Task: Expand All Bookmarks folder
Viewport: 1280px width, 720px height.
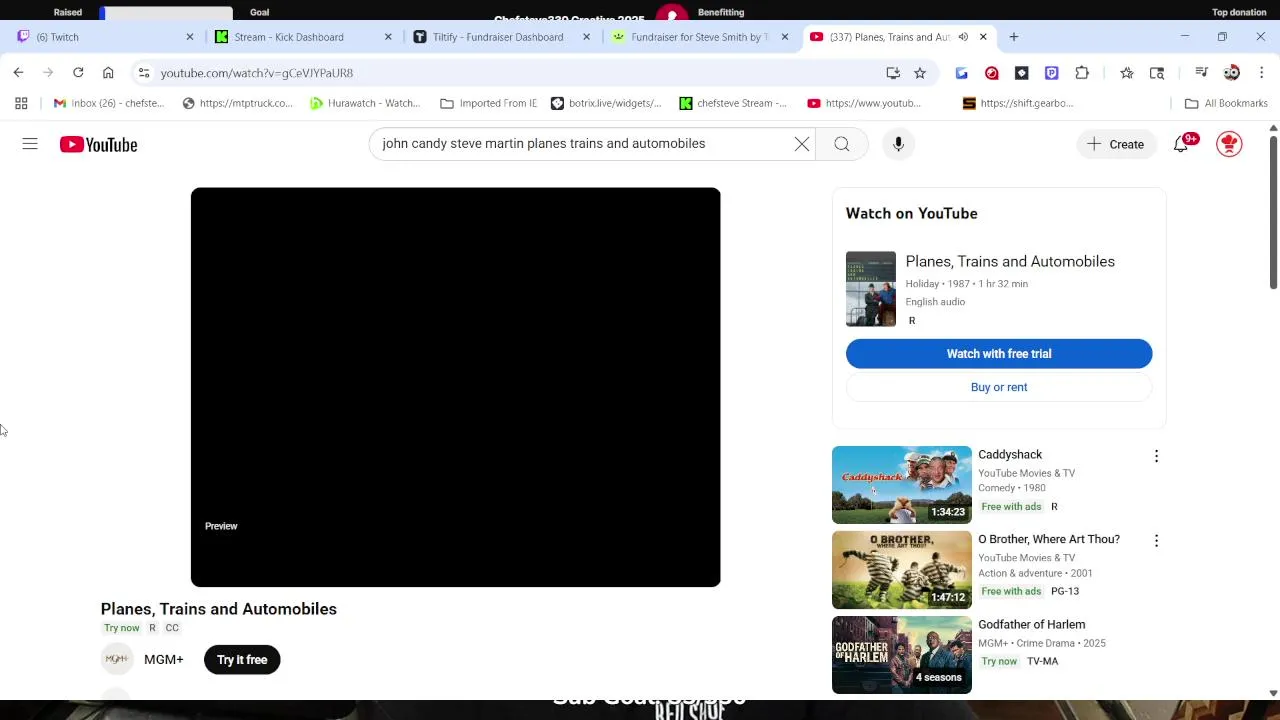Action: coord(1226,103)
